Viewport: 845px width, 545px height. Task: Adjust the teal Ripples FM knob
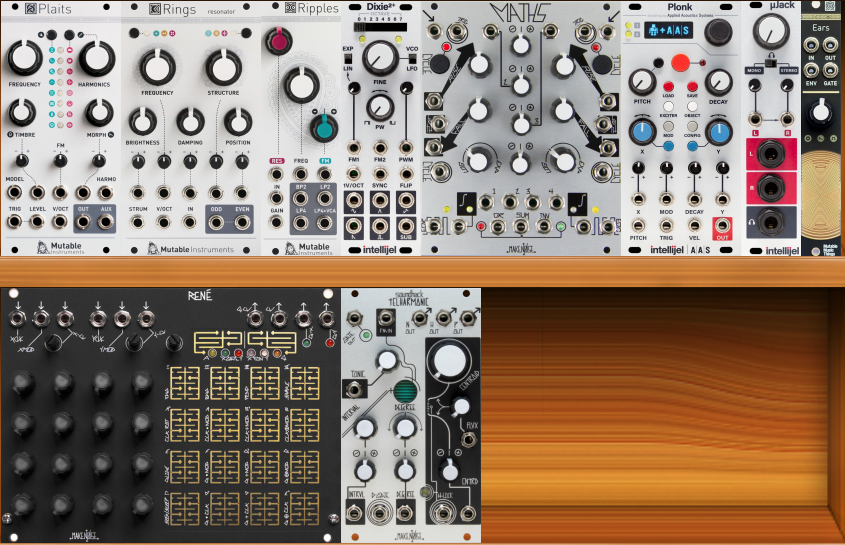tap(324, 128)
